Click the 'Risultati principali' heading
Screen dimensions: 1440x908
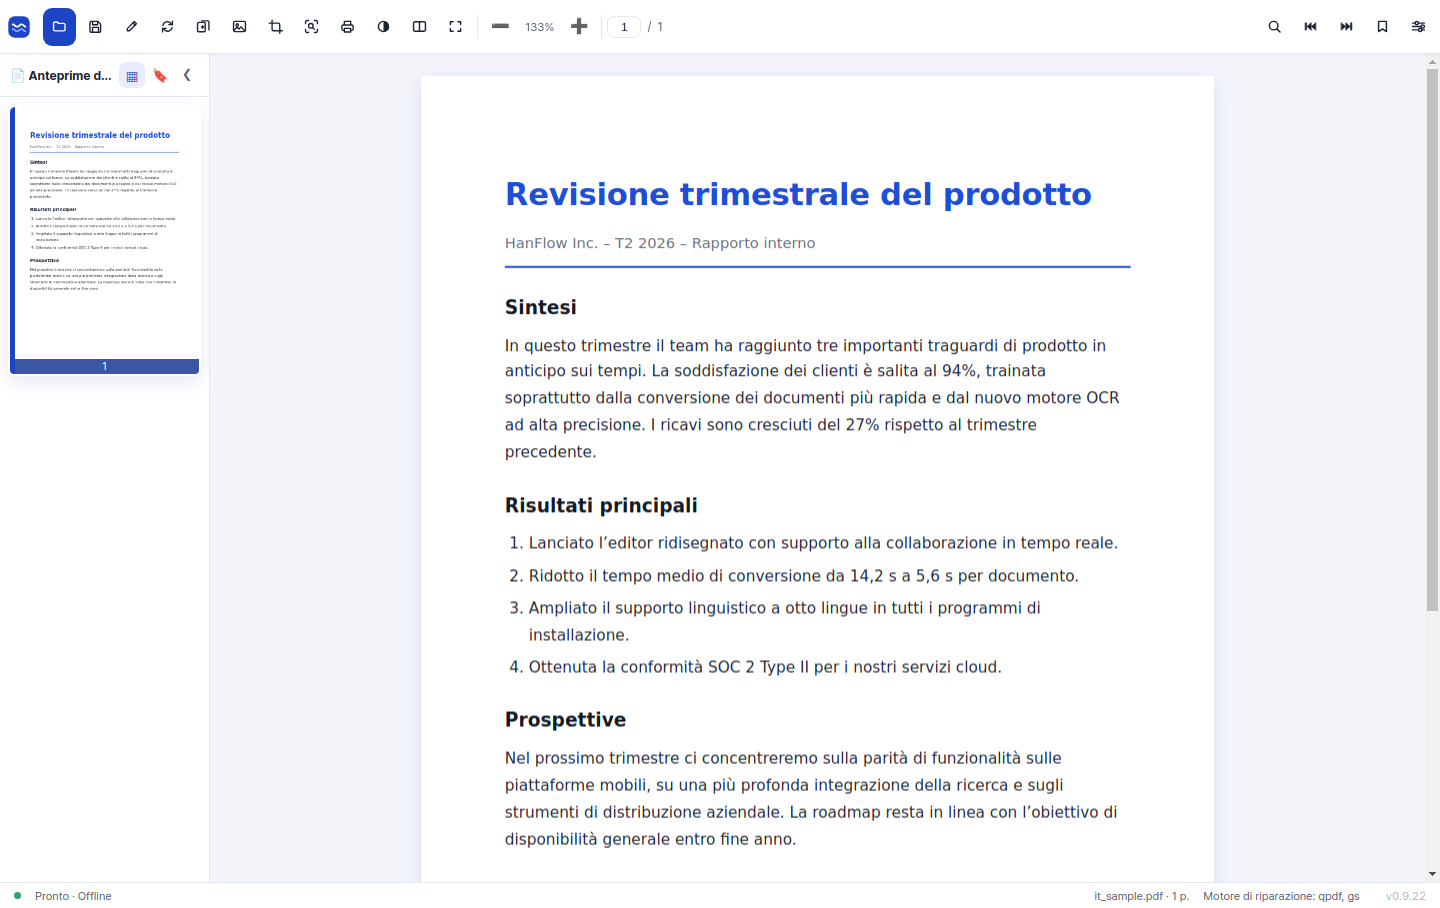[601, 505]
